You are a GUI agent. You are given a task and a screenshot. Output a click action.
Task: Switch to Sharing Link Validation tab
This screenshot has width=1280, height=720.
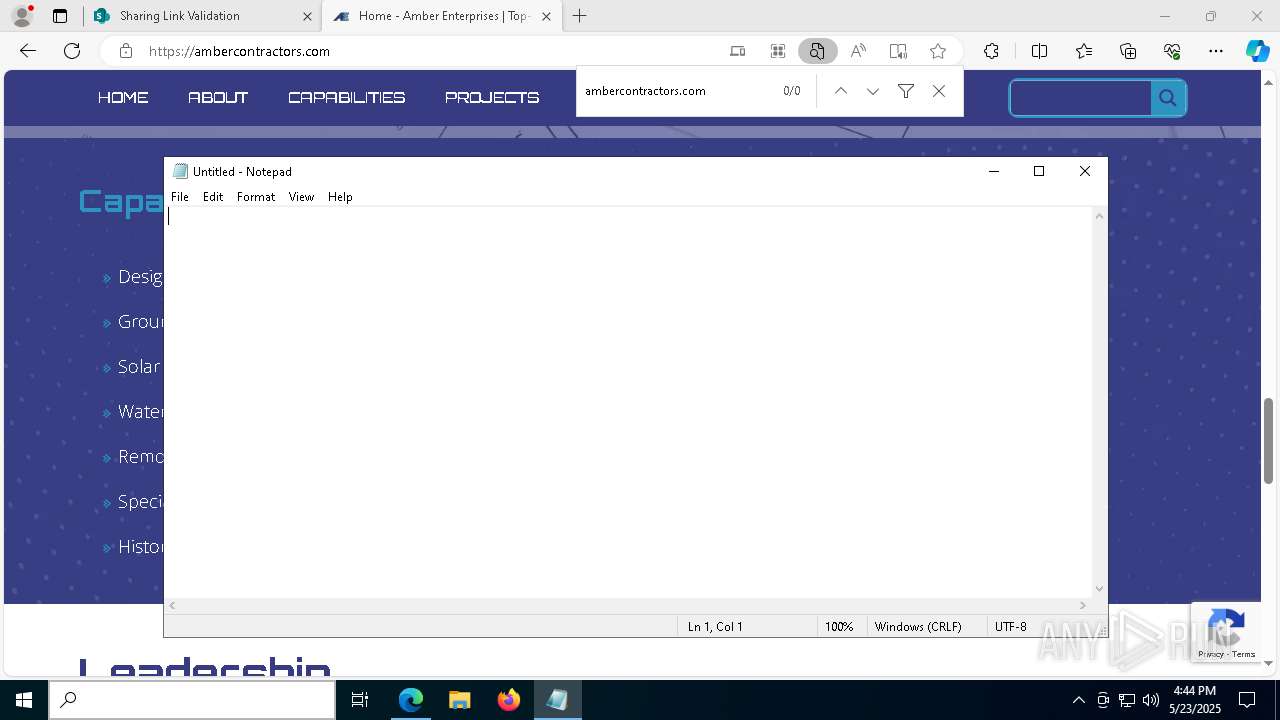coord(201,16)
